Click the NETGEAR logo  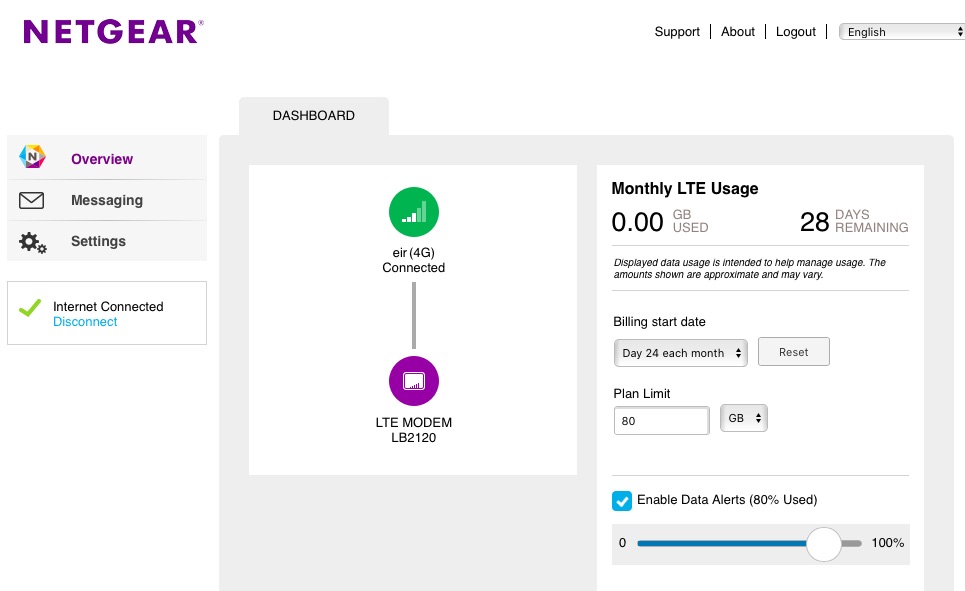coord(113,31)
